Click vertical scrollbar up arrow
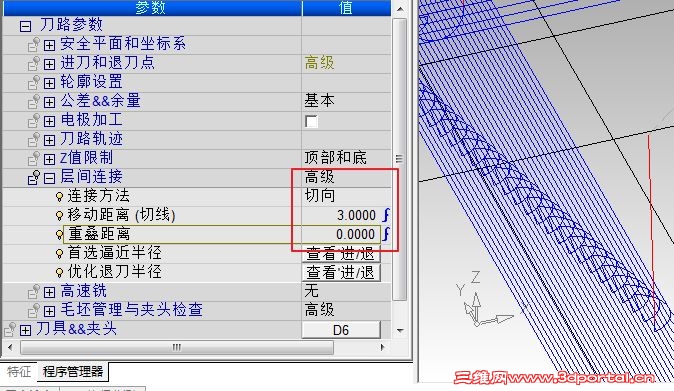This screenshot has height=391, width=674. pyautogui.click(x=400, y=9)
